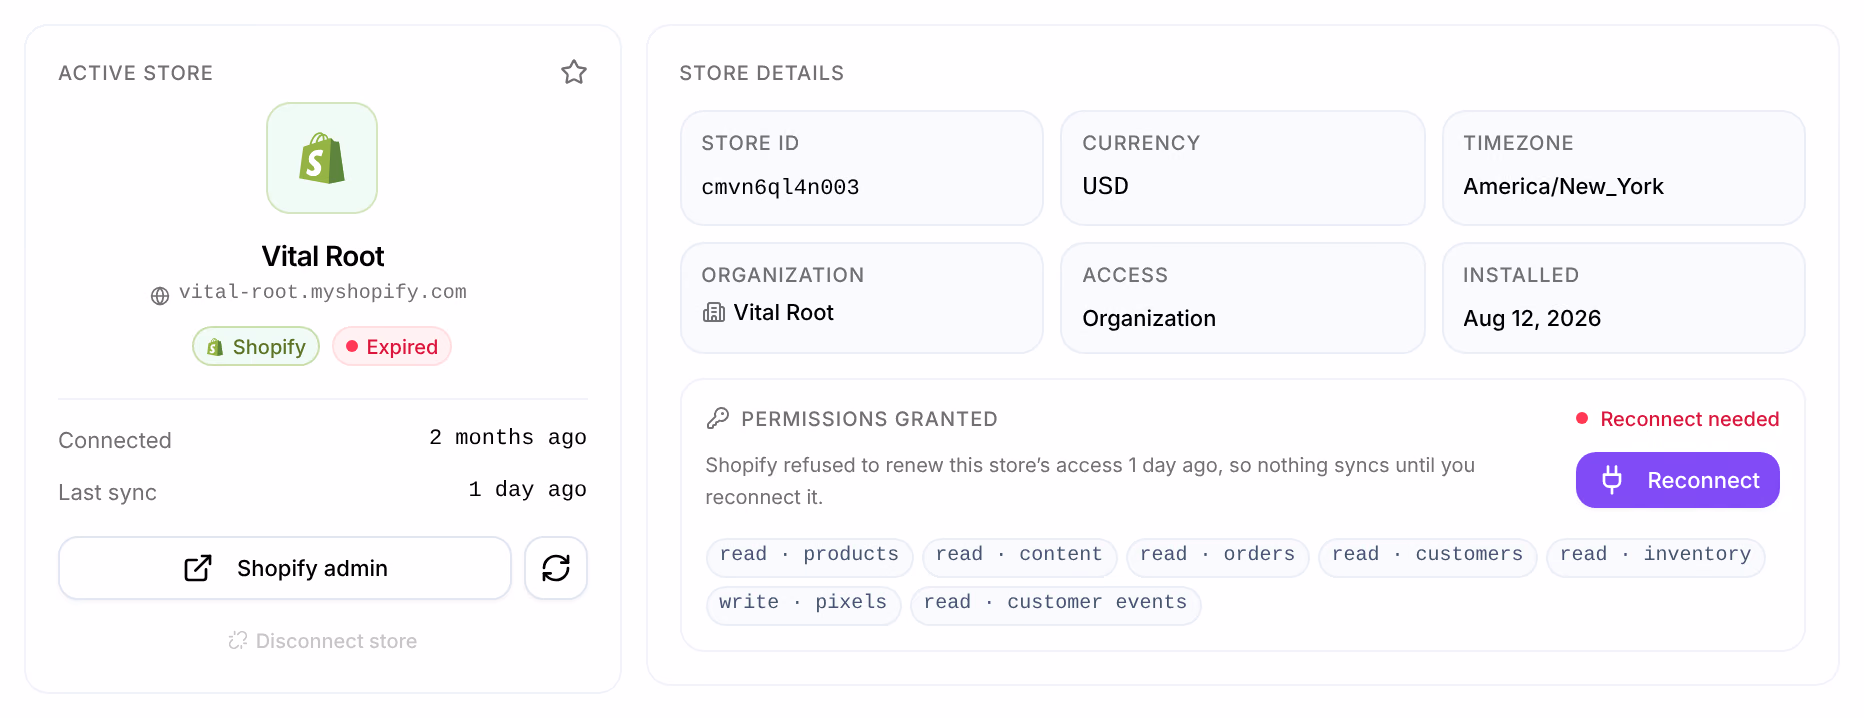Reconnect the expired store
The width and height of the screenshot is (1864, 718).
point(1678,480)
